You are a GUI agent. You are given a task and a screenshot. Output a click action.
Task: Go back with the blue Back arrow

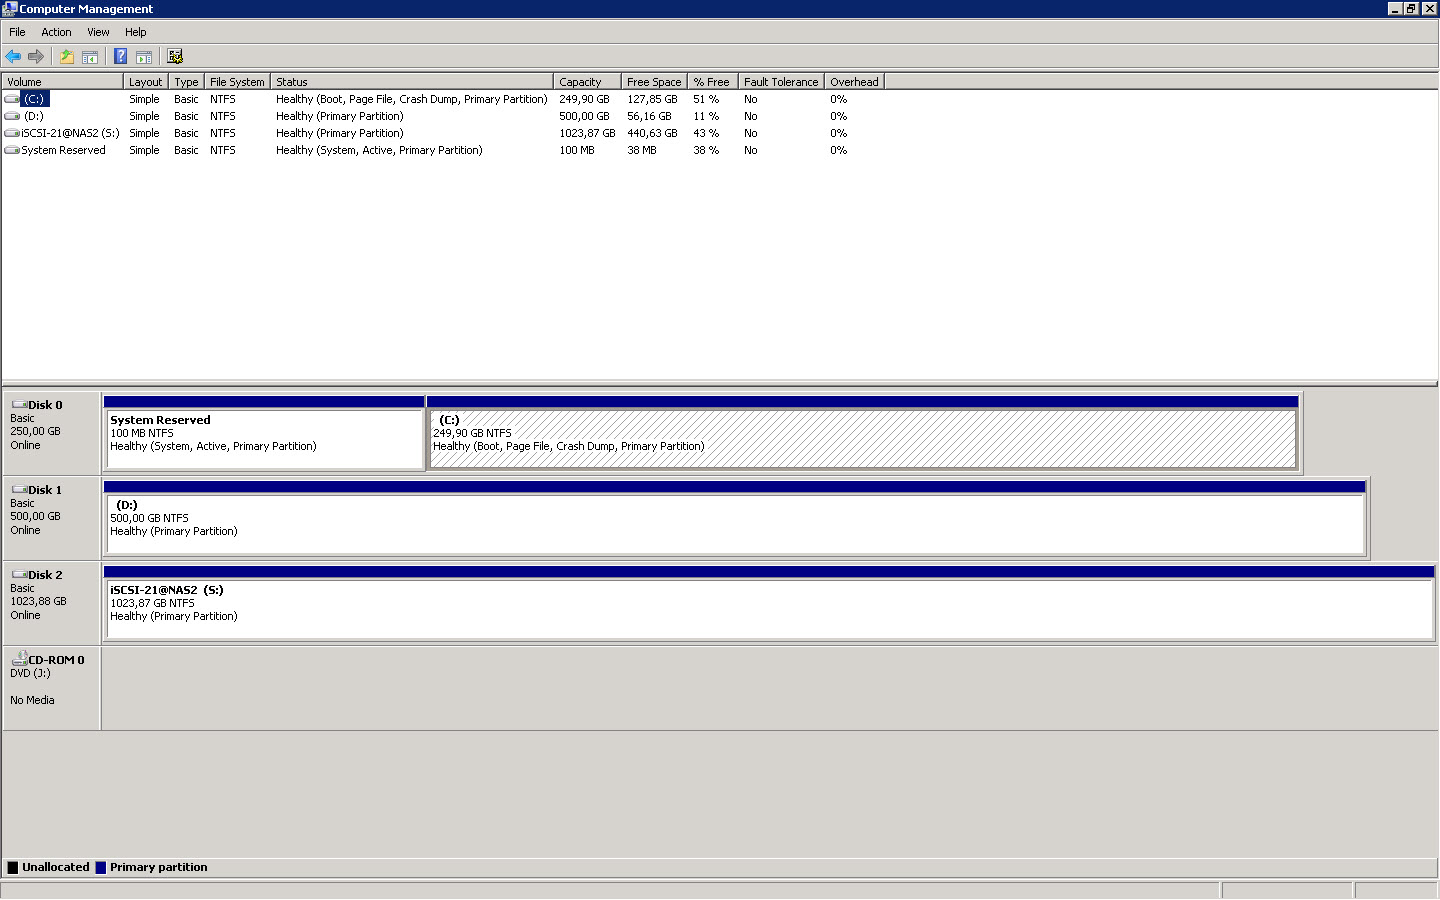(13, 57)
